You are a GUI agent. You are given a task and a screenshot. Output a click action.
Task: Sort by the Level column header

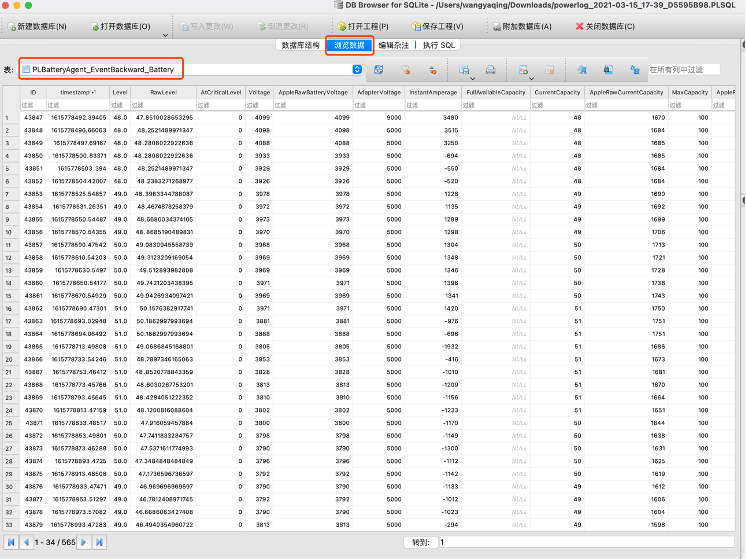pos(120,92)
